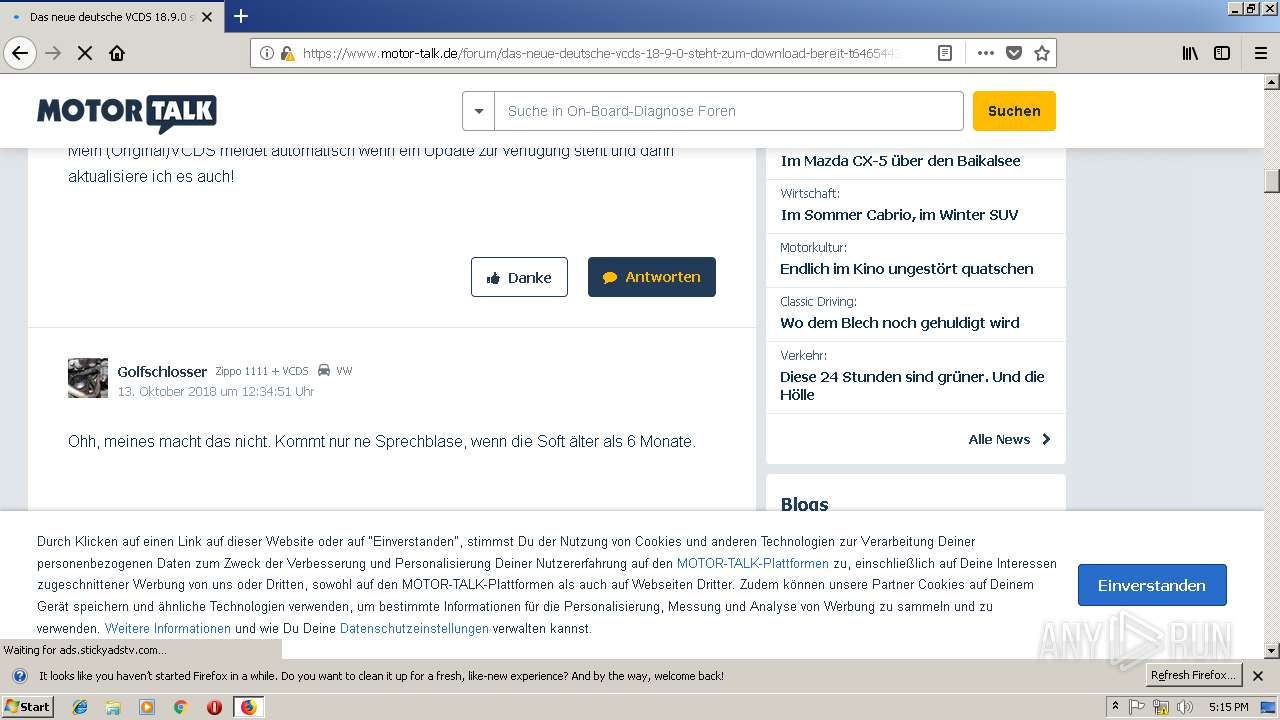The height and width of the screenshot is (720, 1280).
Task: Select the Firefox taskbar button
Action: coord(248,707)
